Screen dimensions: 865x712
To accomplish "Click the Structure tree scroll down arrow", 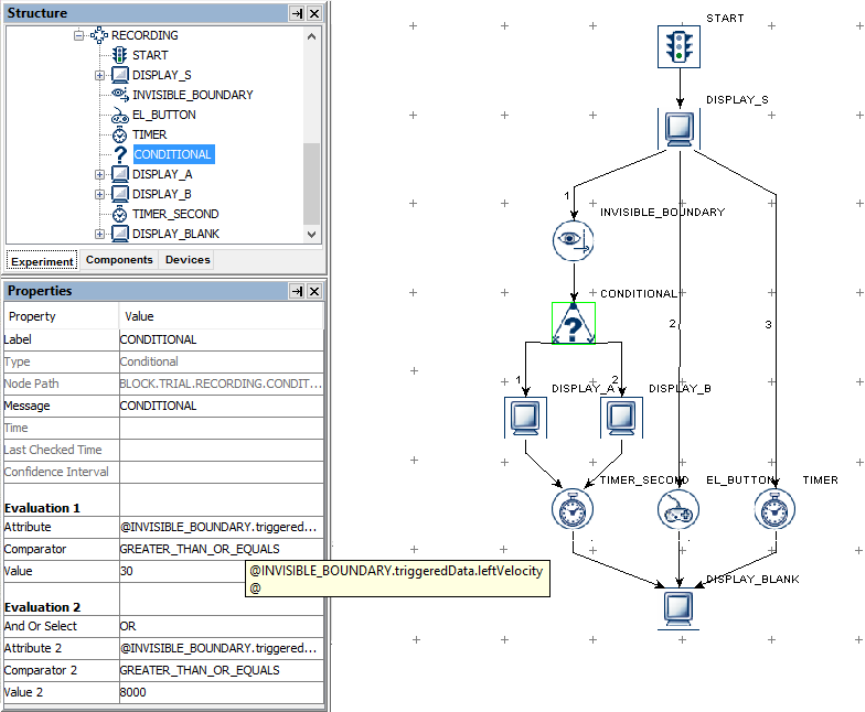I will point(311,234).
